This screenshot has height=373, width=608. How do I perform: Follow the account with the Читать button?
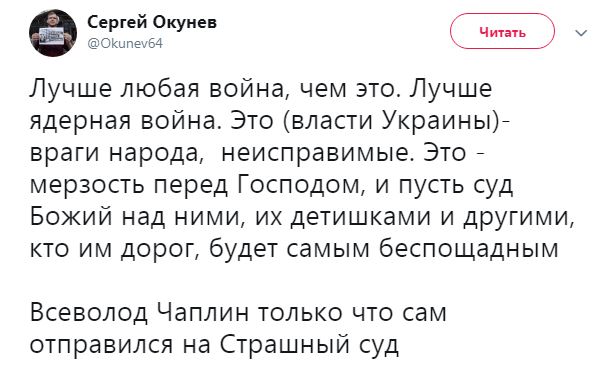pyautogui.click(x=502, y=32)
